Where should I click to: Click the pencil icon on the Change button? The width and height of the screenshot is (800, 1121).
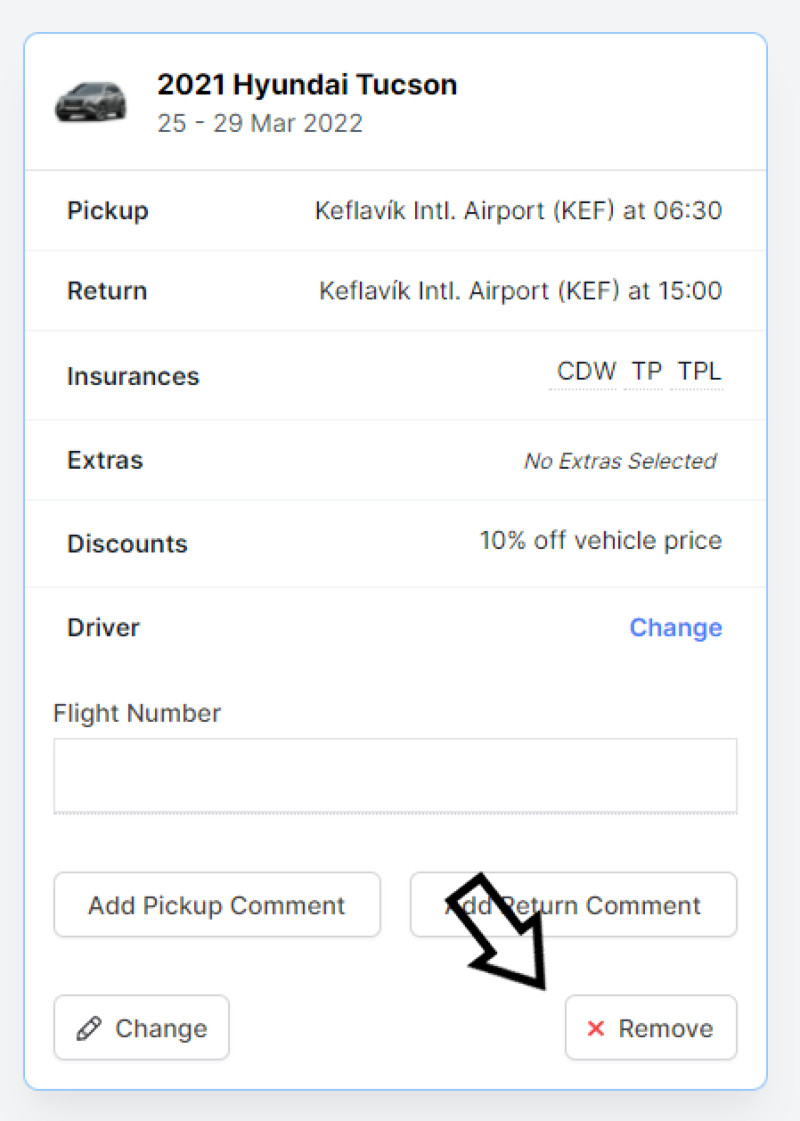pyautogui.click(x=89, y=1029)
